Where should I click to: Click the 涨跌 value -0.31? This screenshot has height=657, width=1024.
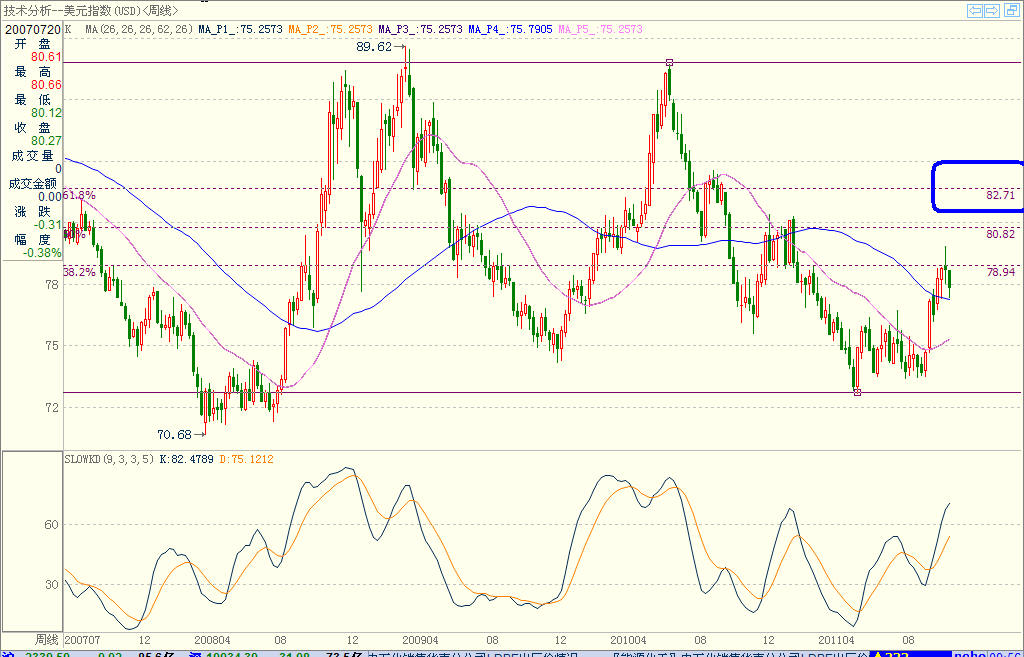[46, 225]
